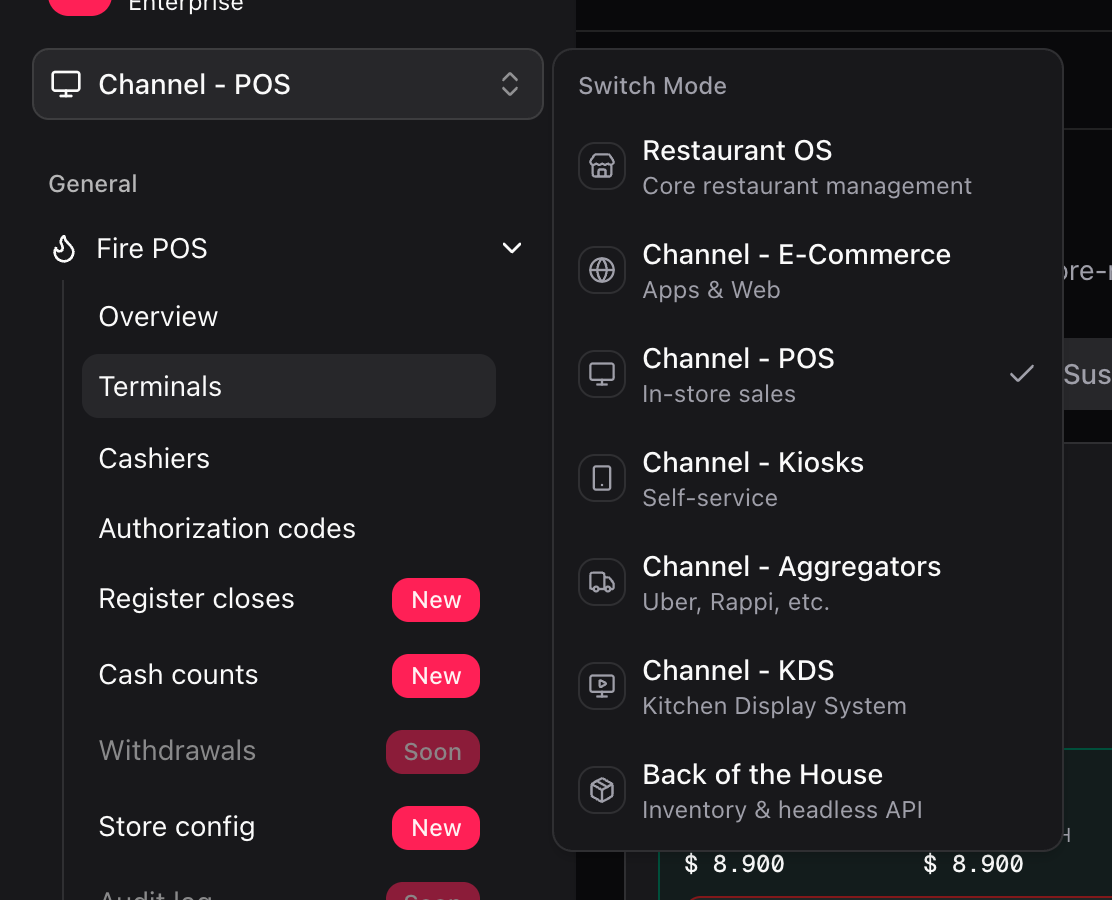Switch to Channel - Kiosks mode
Image resolution: width=1112 pixels, height=900 pixels.
808,479
